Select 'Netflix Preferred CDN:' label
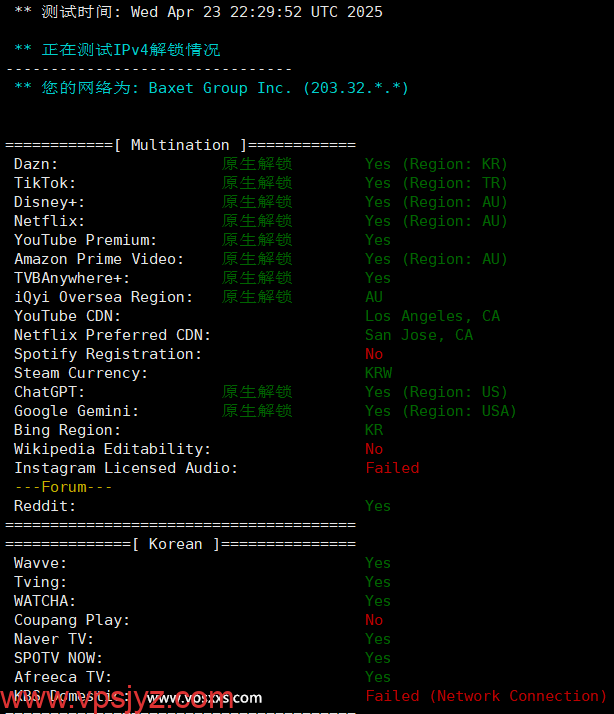Image resolution: width=614 pixels, height=714 pixels. (x=113, y=335)
